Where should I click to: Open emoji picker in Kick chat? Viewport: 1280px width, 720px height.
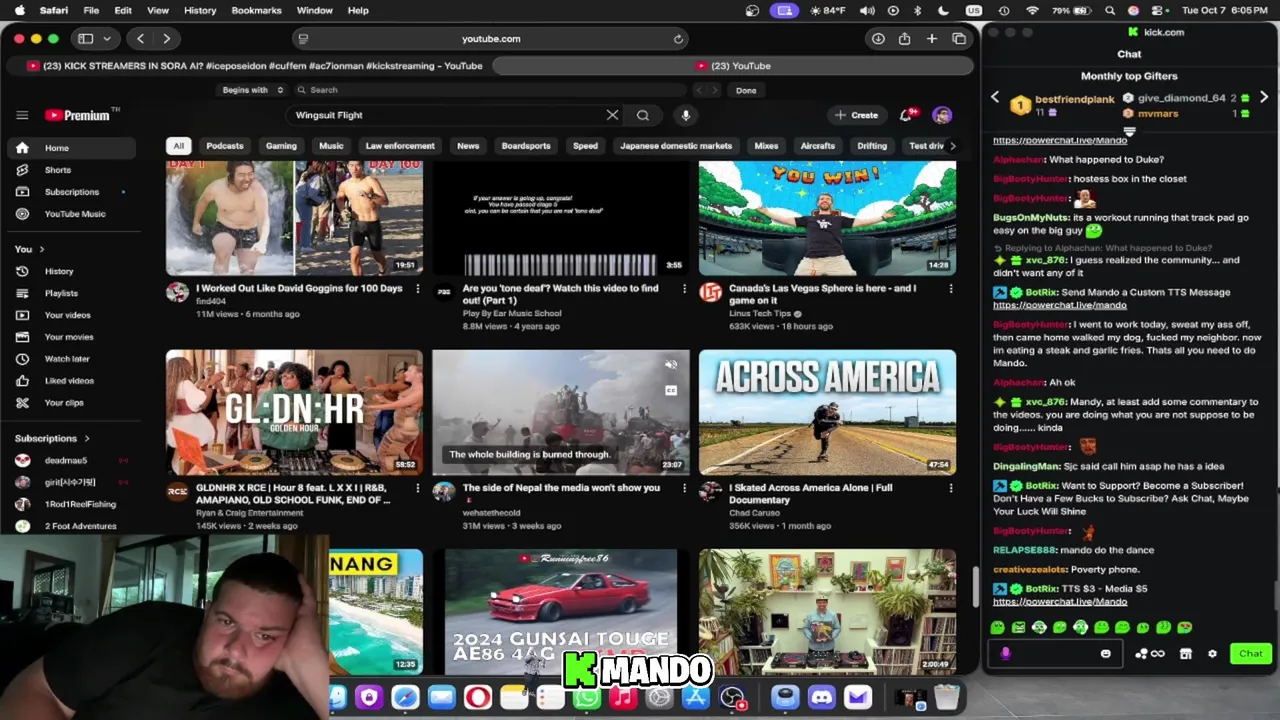(1106, 654)
